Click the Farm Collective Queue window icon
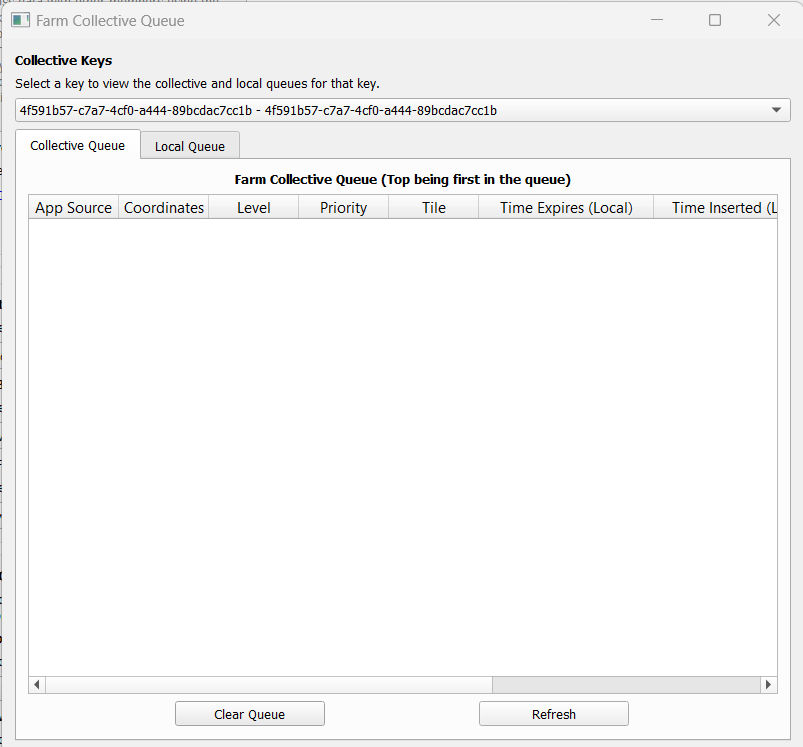 pos(20,20)
